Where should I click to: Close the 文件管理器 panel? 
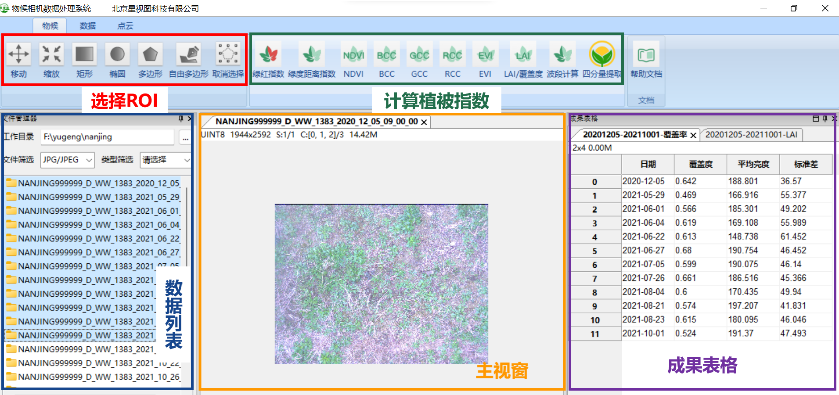tap(189, 118)
